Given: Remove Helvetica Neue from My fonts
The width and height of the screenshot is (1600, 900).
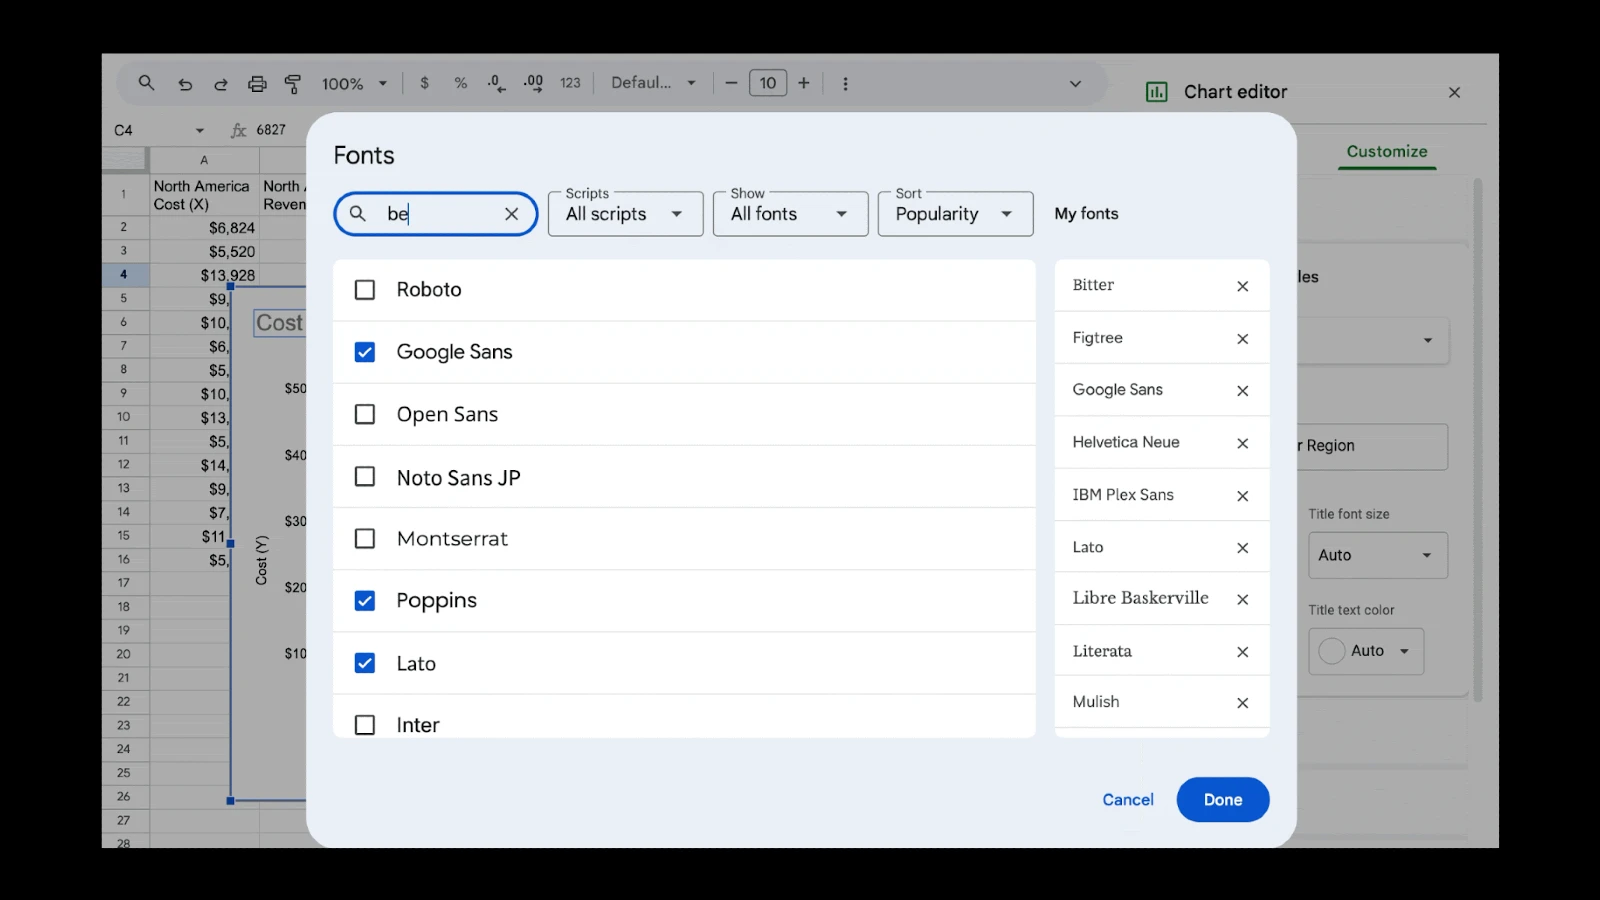Looking at the screenshot, I should (1242, 443).
